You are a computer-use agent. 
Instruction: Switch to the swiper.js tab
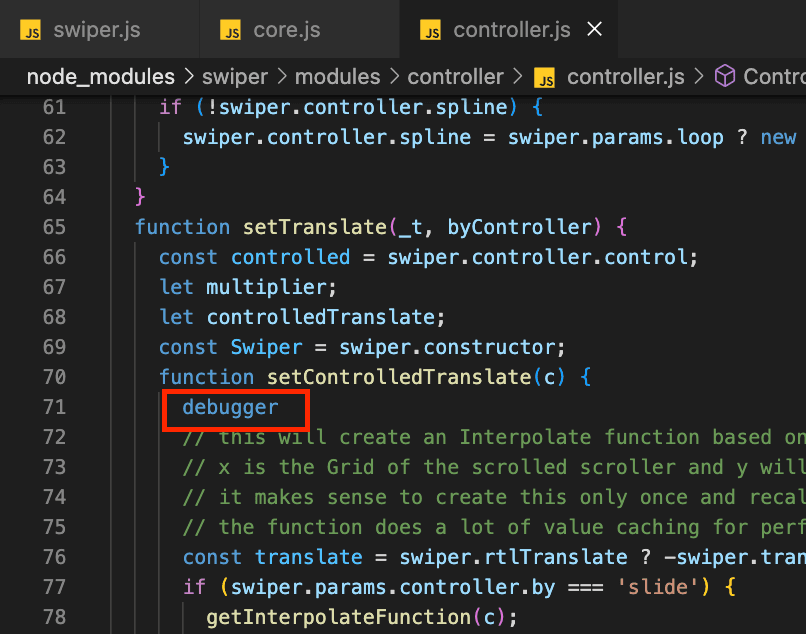pos(99,29)
